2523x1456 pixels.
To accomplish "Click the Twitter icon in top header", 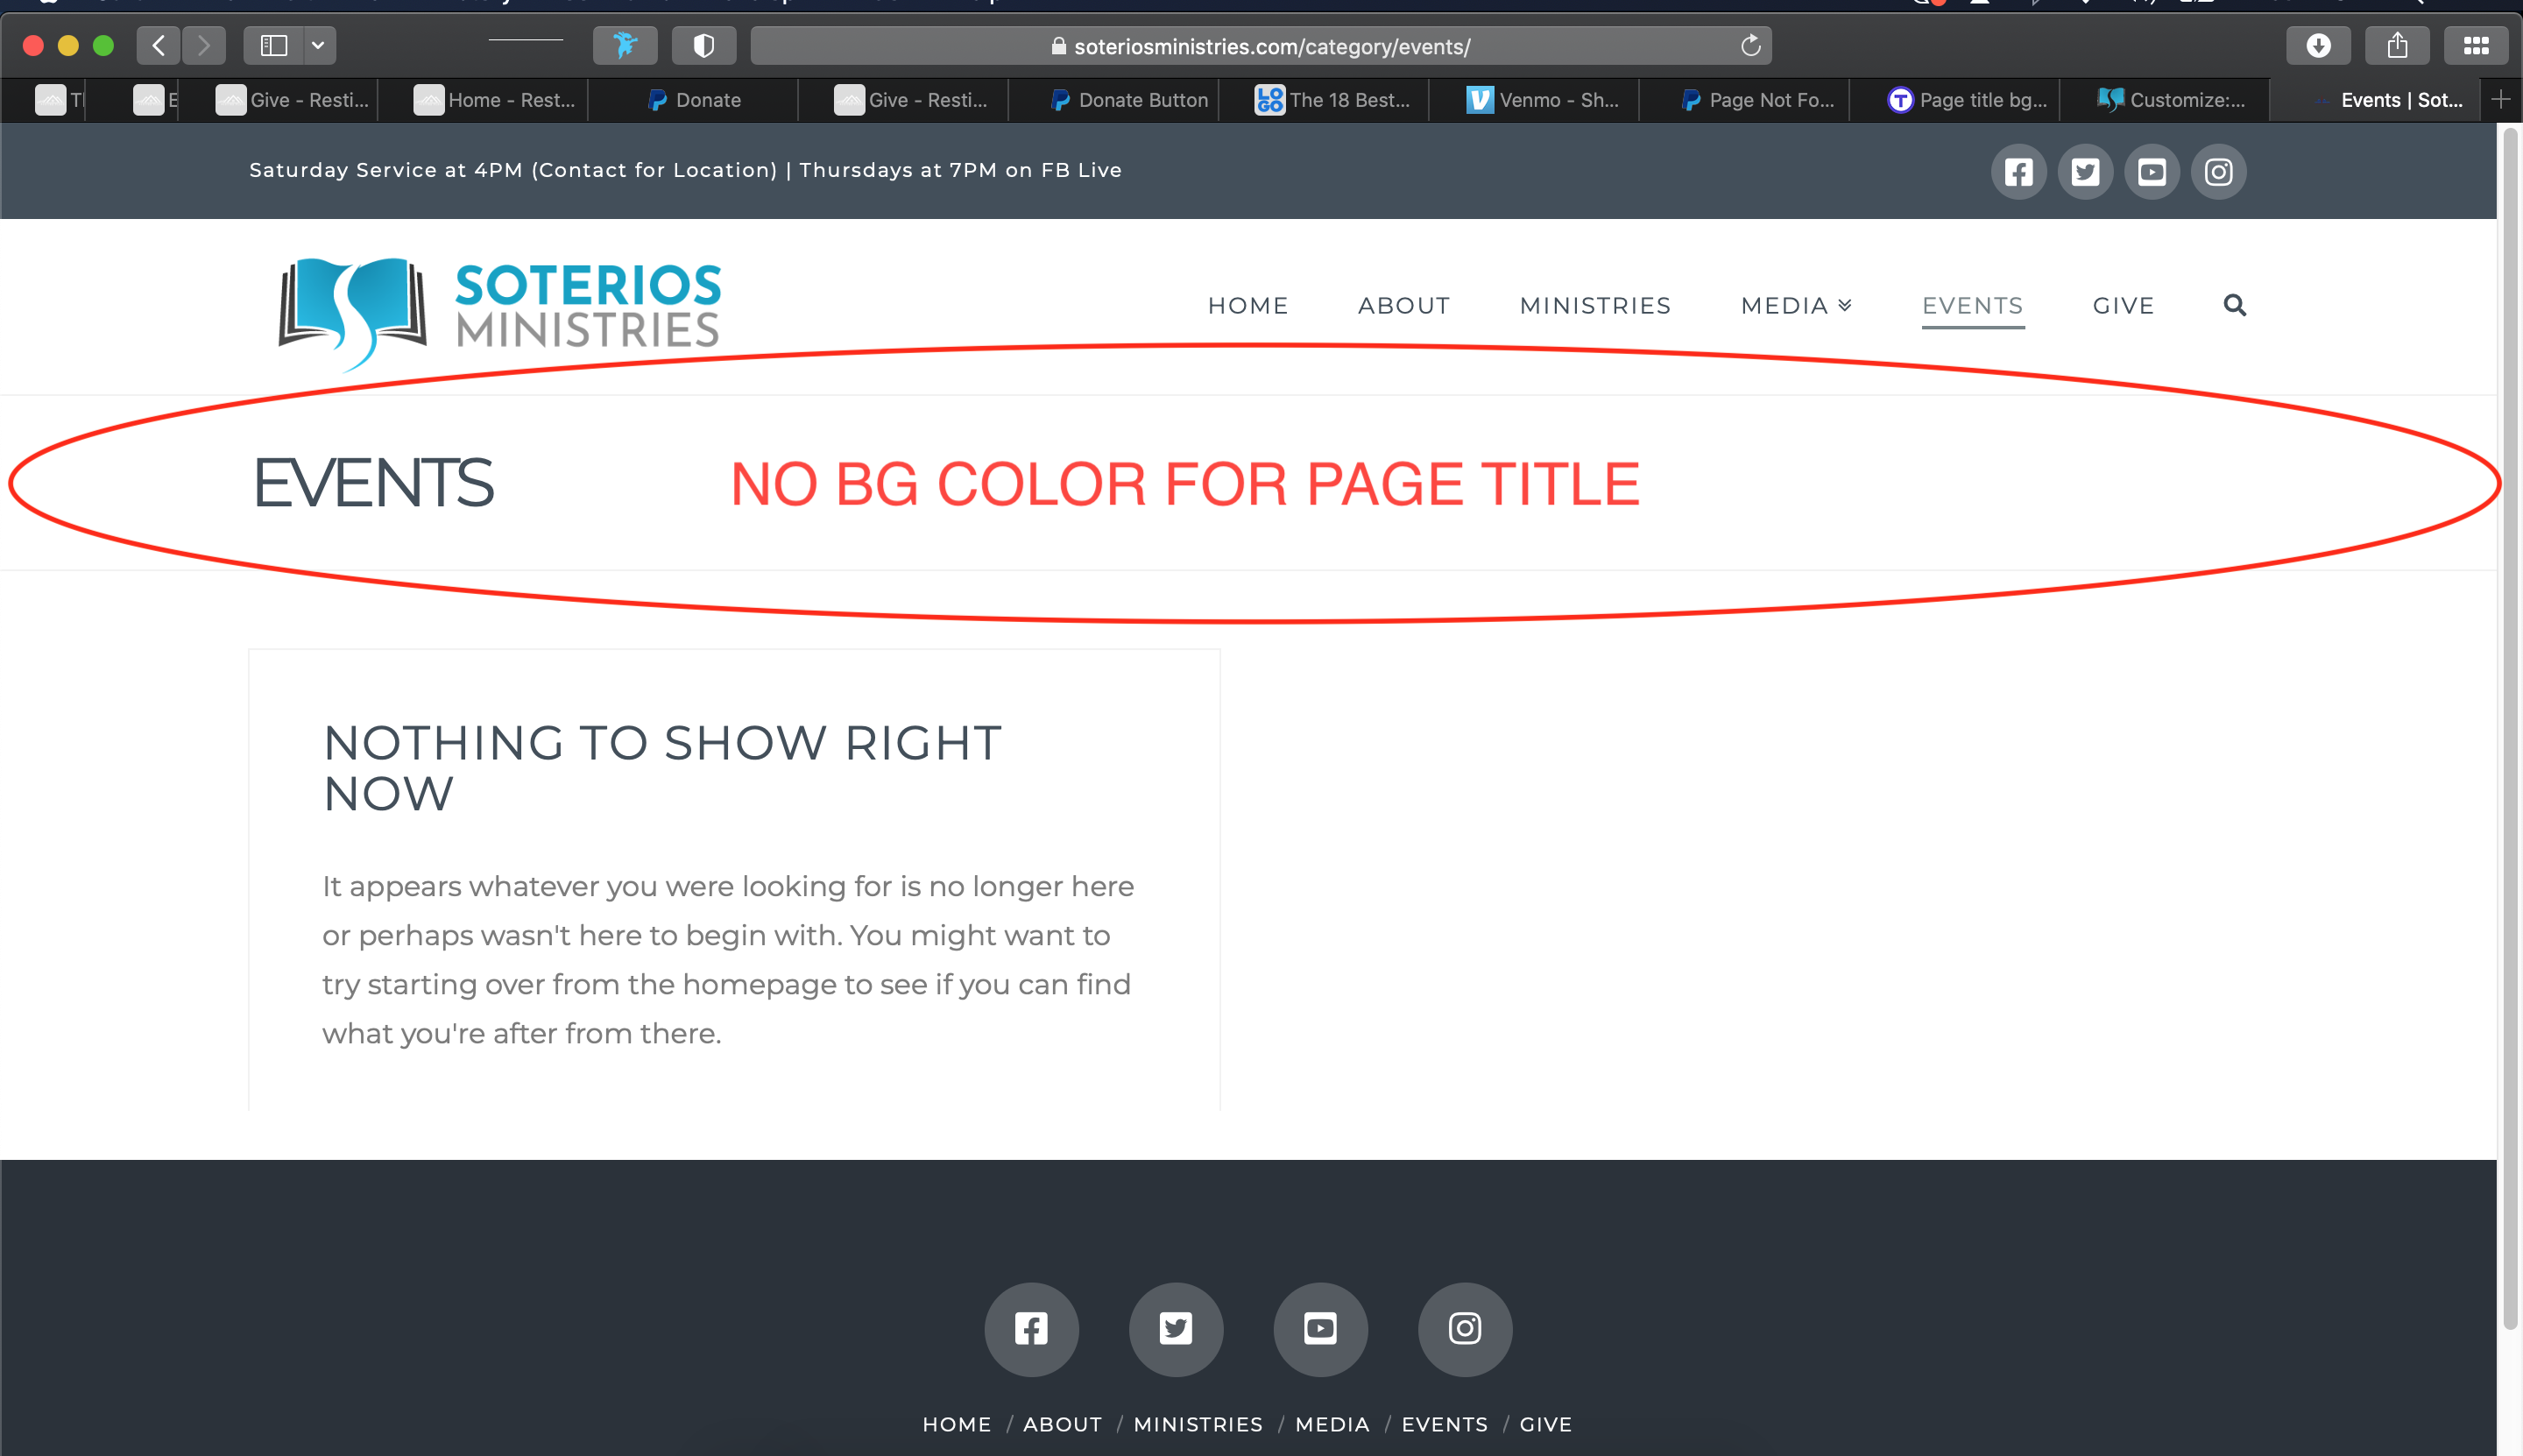I will pos(2085,172).
